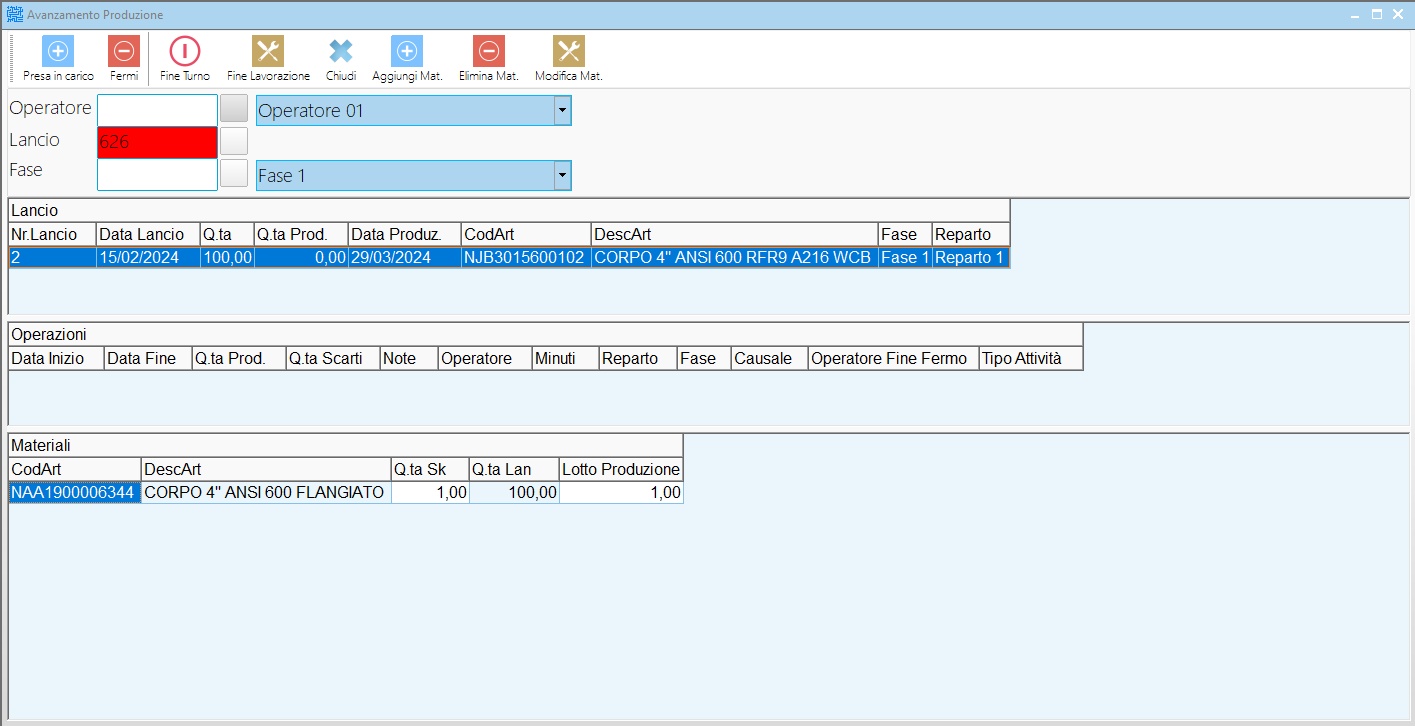The image size is (1415, 726).
Task: Click the Reparto header in Lancio grid
Action: pos(971,234)
